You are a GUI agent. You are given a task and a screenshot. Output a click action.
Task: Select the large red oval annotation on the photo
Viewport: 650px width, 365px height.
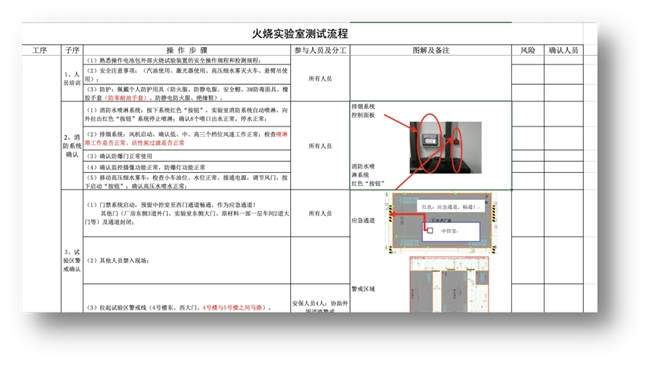(429, 144)
